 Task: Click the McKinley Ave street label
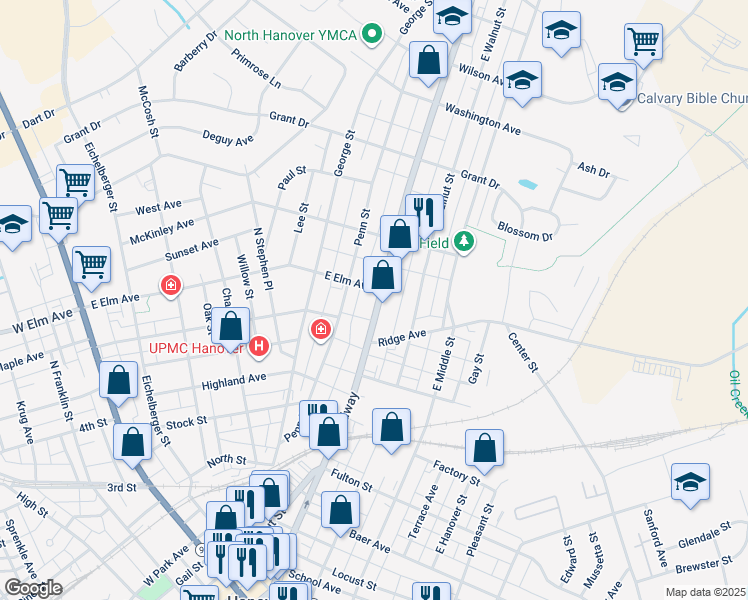[x=162, y=231]
